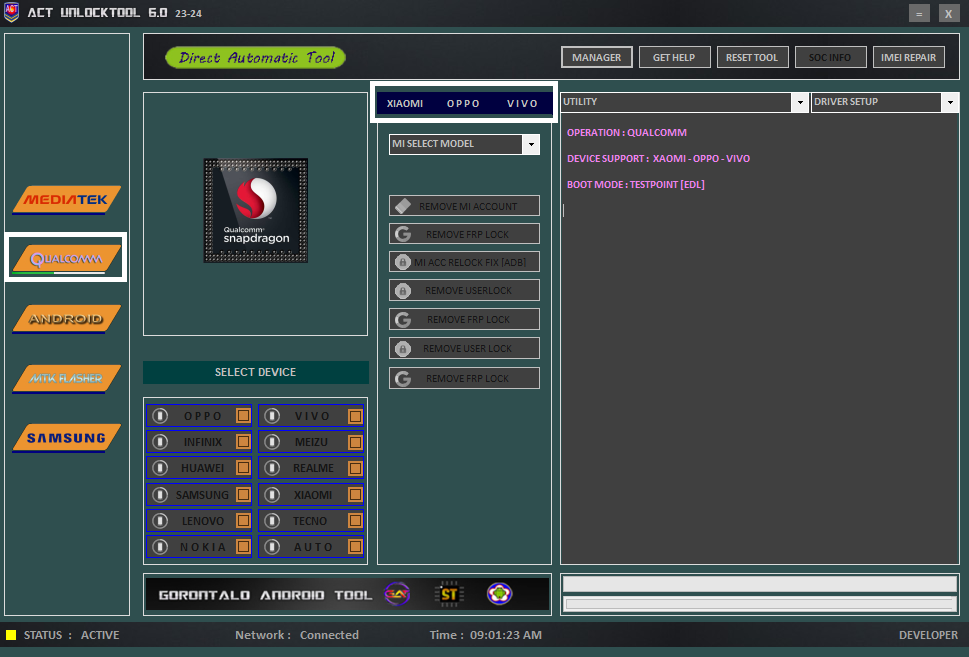Screen dimensions: 969x657
Task: Toggle the XIAOMI device power button
Action: tap(272, 494)
